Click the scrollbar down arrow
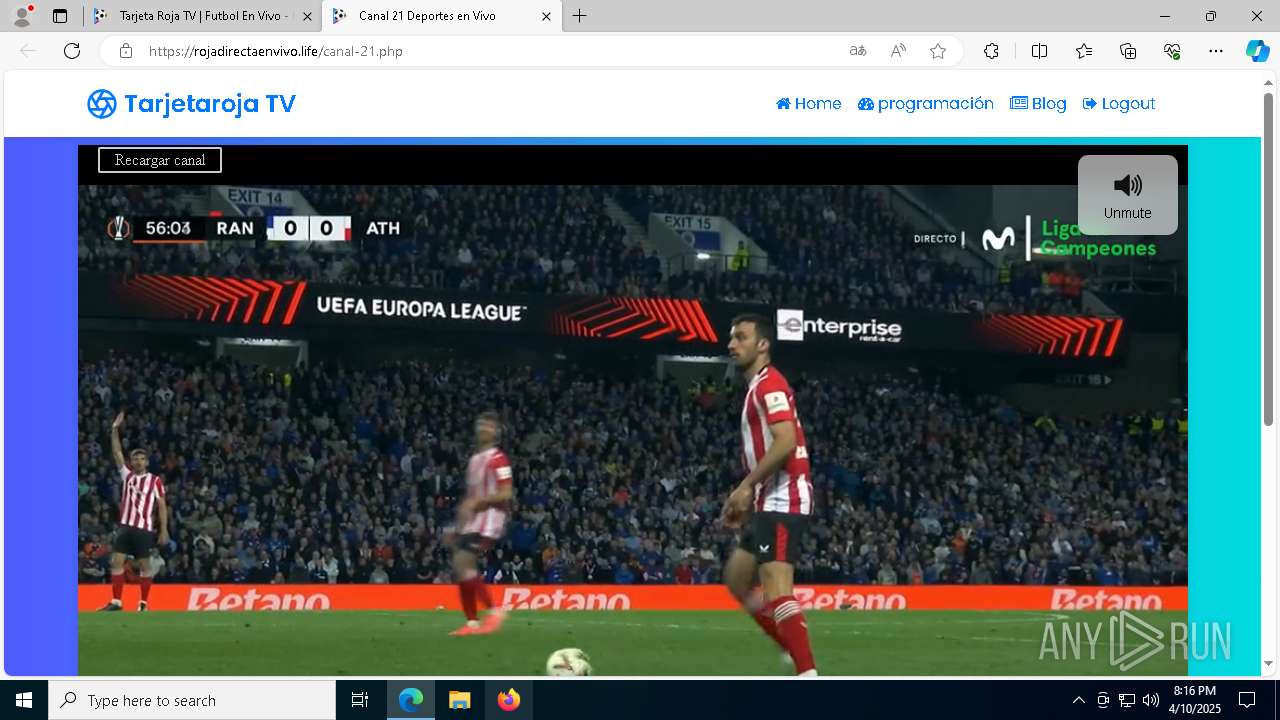 coord(1268,664)
